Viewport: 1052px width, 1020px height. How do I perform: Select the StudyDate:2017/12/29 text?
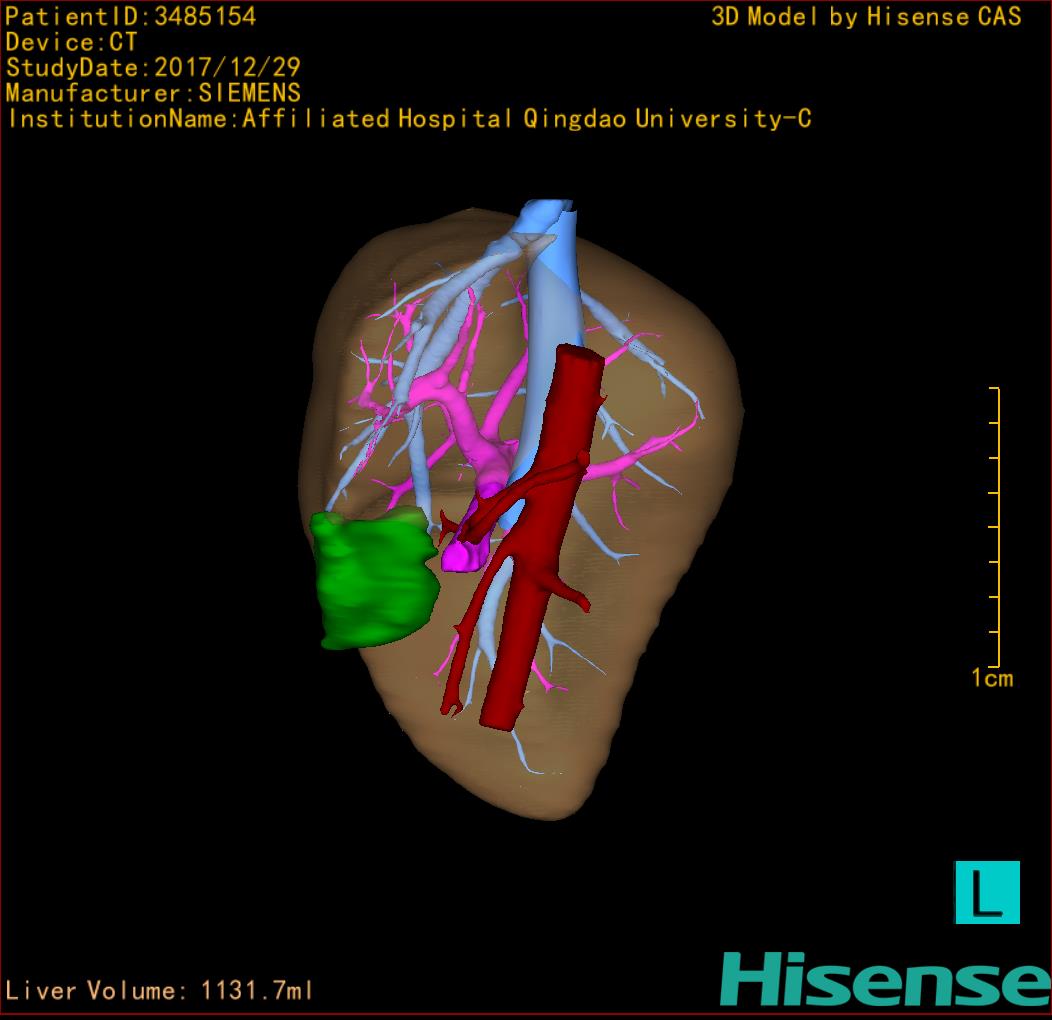(153, 68)
